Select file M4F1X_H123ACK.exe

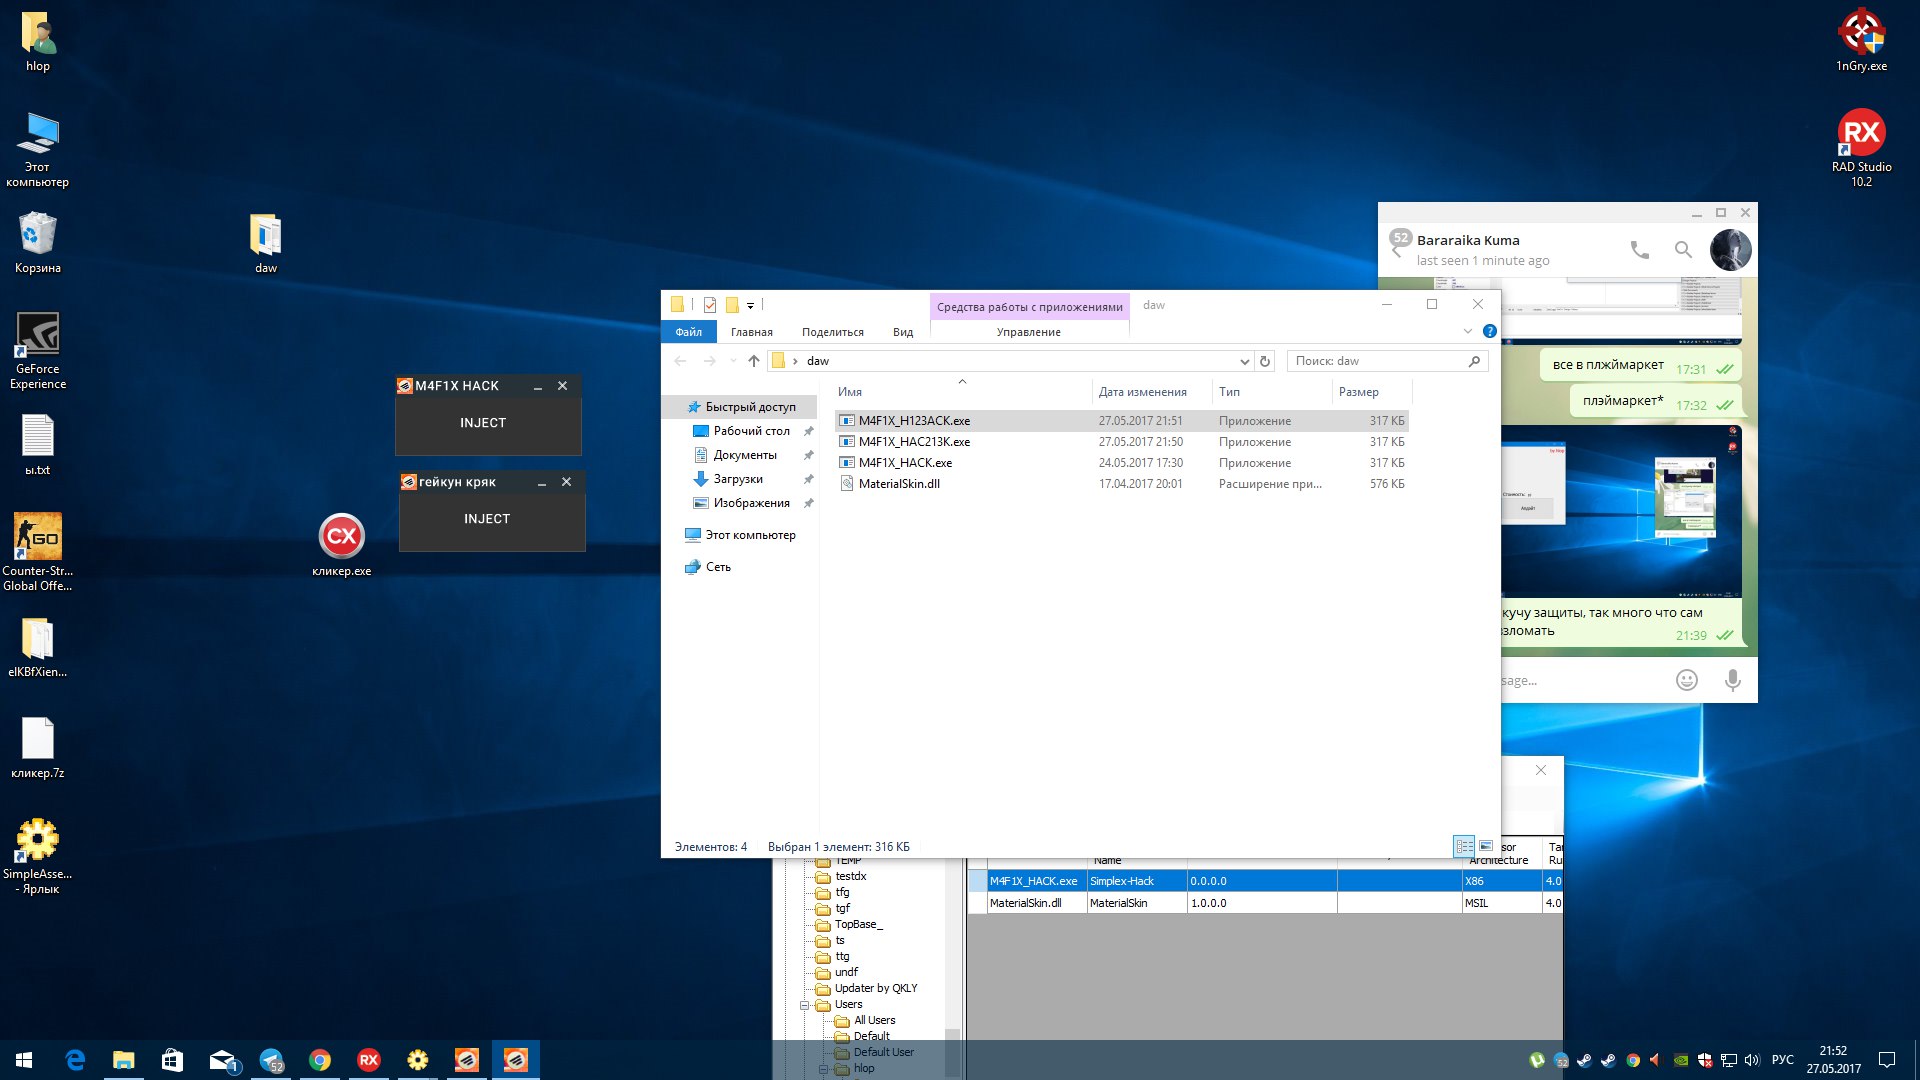pyautogui.click(x=1122, y=421)
